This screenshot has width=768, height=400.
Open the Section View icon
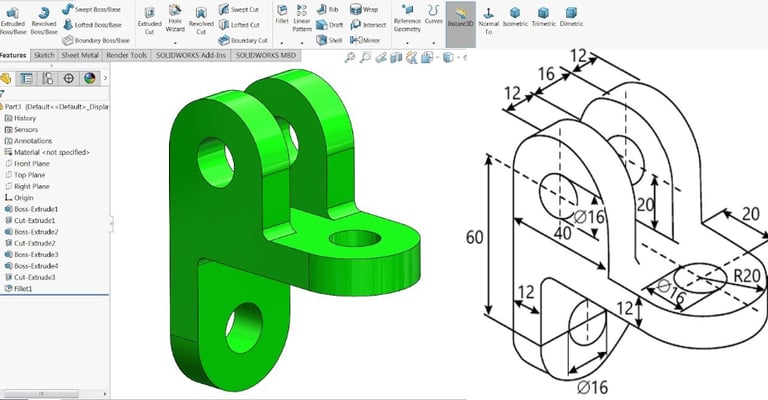tap(396, 58)
